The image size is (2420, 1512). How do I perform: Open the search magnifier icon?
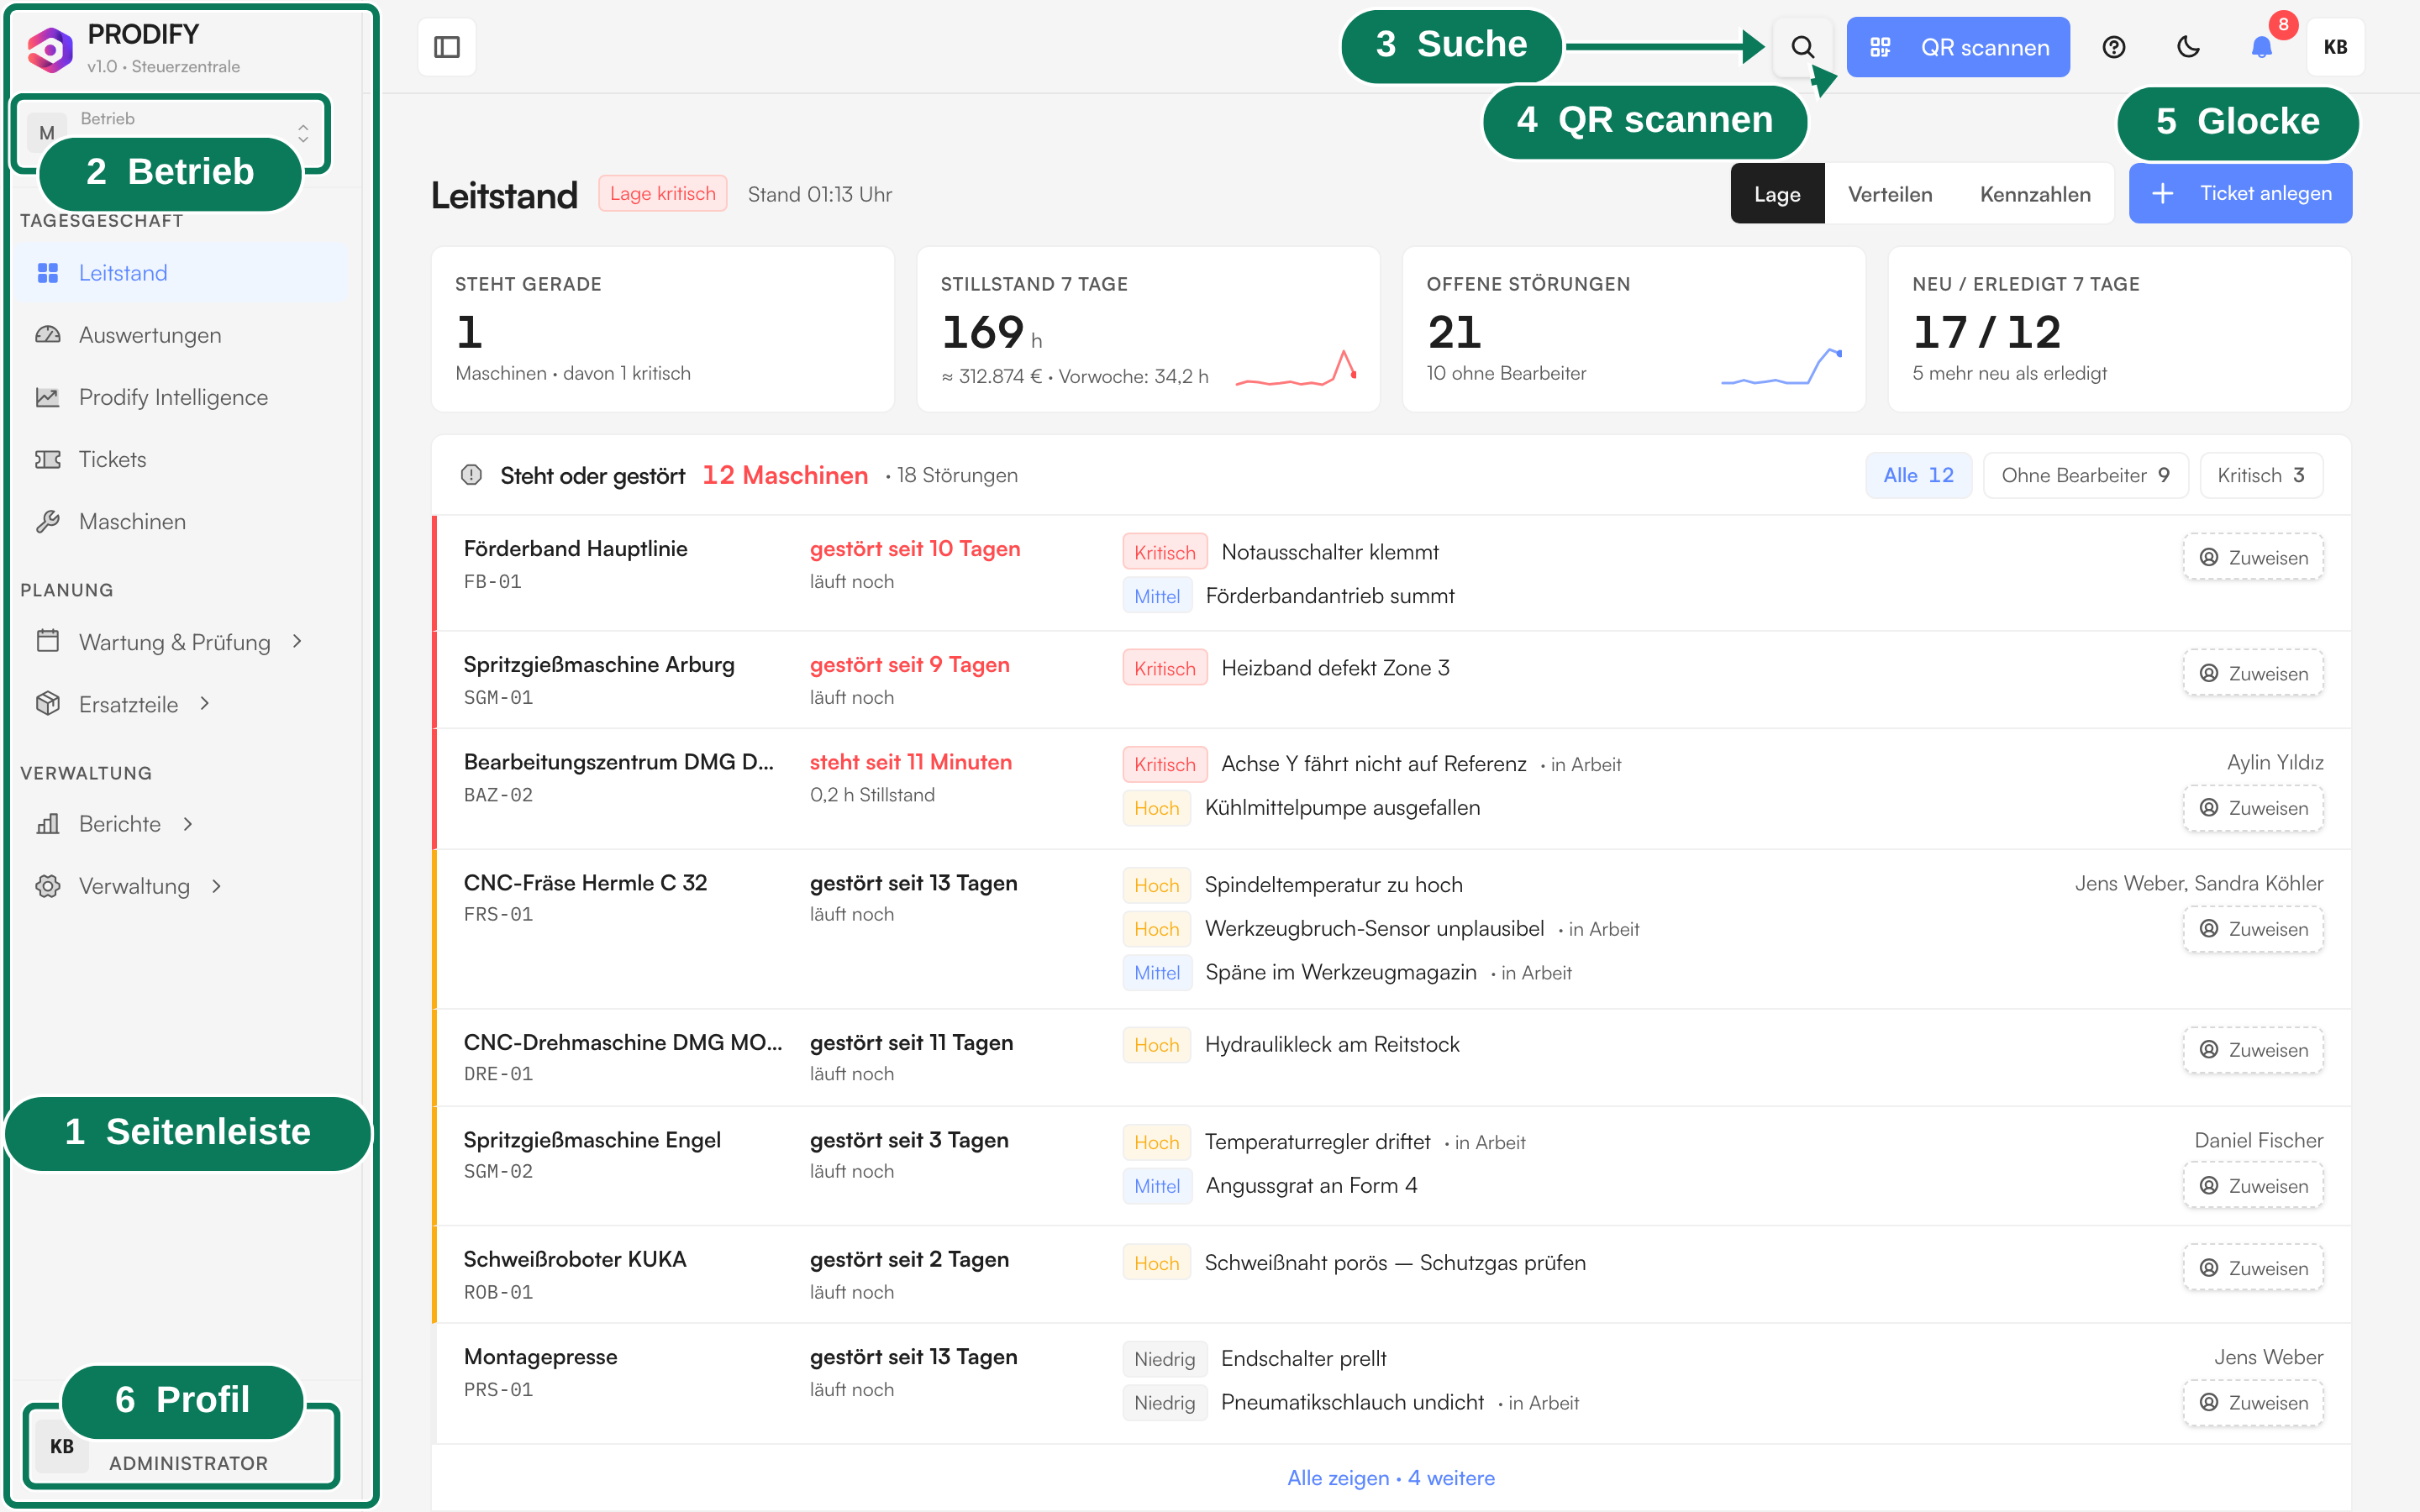coord(1802,47)
